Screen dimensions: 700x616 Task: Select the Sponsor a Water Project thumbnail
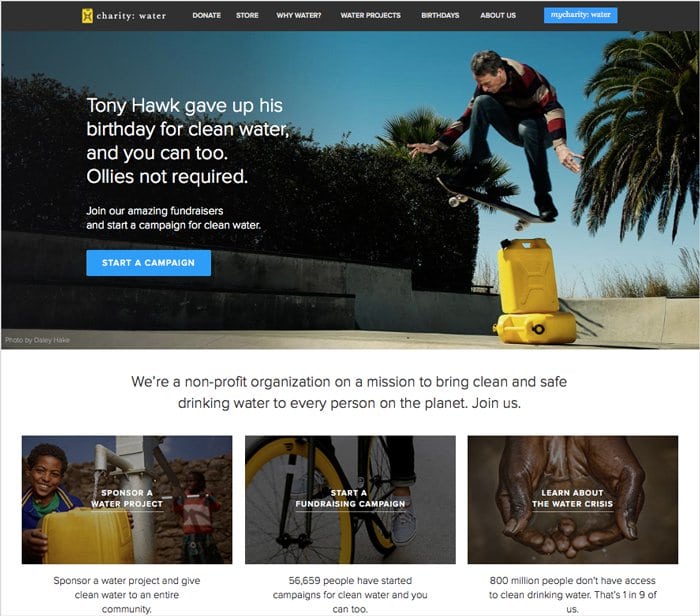(127, 499)
